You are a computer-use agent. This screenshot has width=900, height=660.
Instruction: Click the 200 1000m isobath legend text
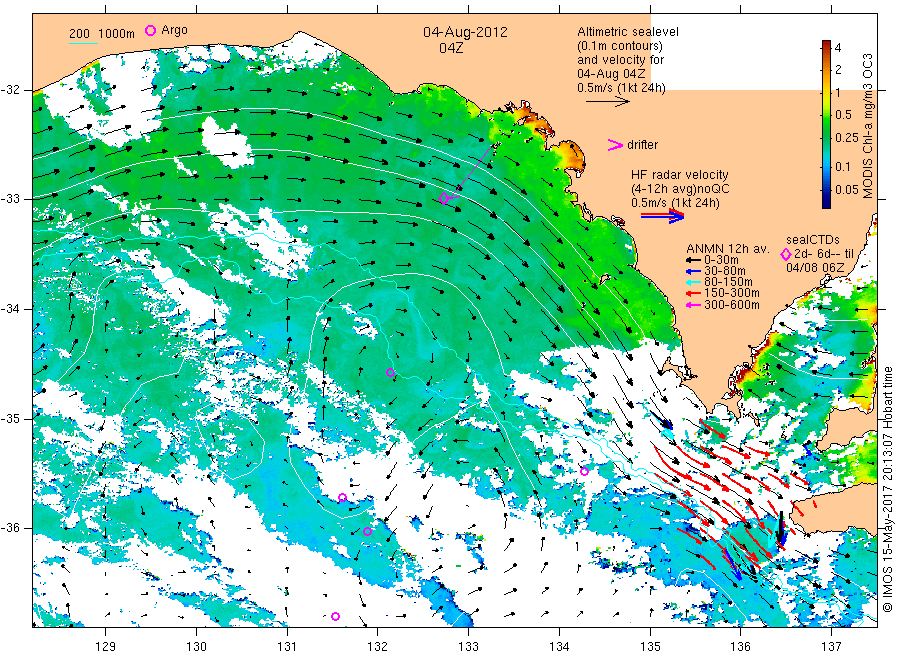(102, 34)
